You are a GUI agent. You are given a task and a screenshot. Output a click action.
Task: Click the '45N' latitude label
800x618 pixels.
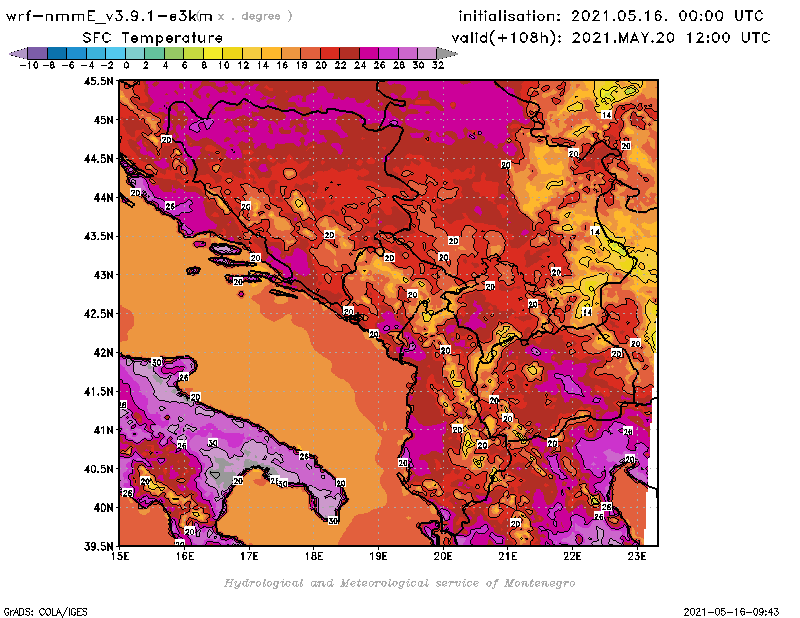click(103, 120)
